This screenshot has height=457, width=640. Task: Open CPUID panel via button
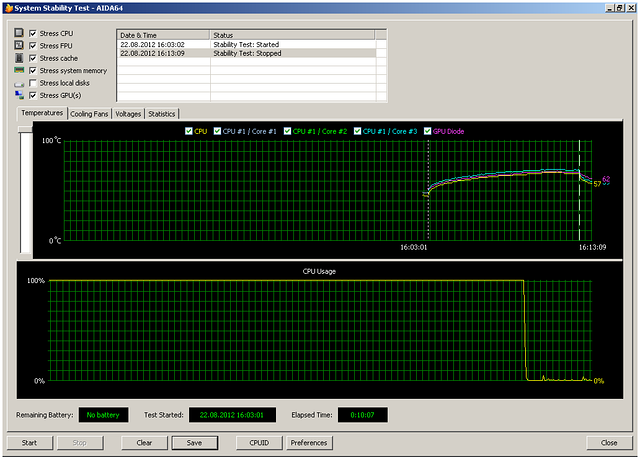(257, 442)
